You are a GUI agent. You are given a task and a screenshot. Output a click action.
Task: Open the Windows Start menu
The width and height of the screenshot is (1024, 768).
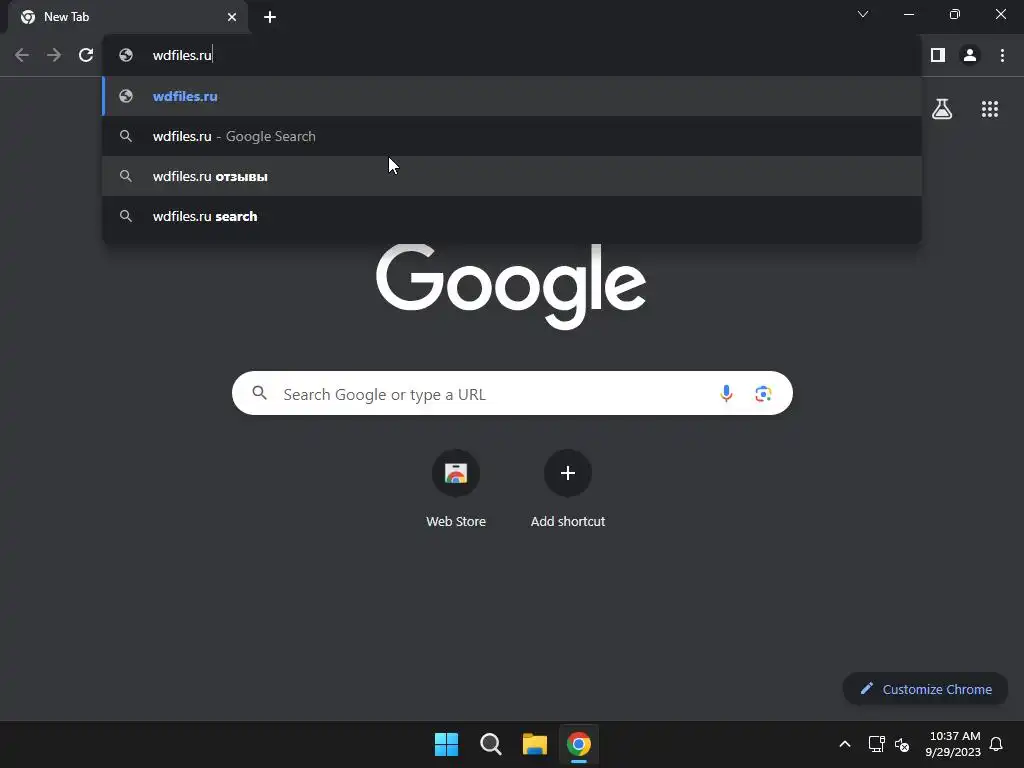[x=447, y=744]
